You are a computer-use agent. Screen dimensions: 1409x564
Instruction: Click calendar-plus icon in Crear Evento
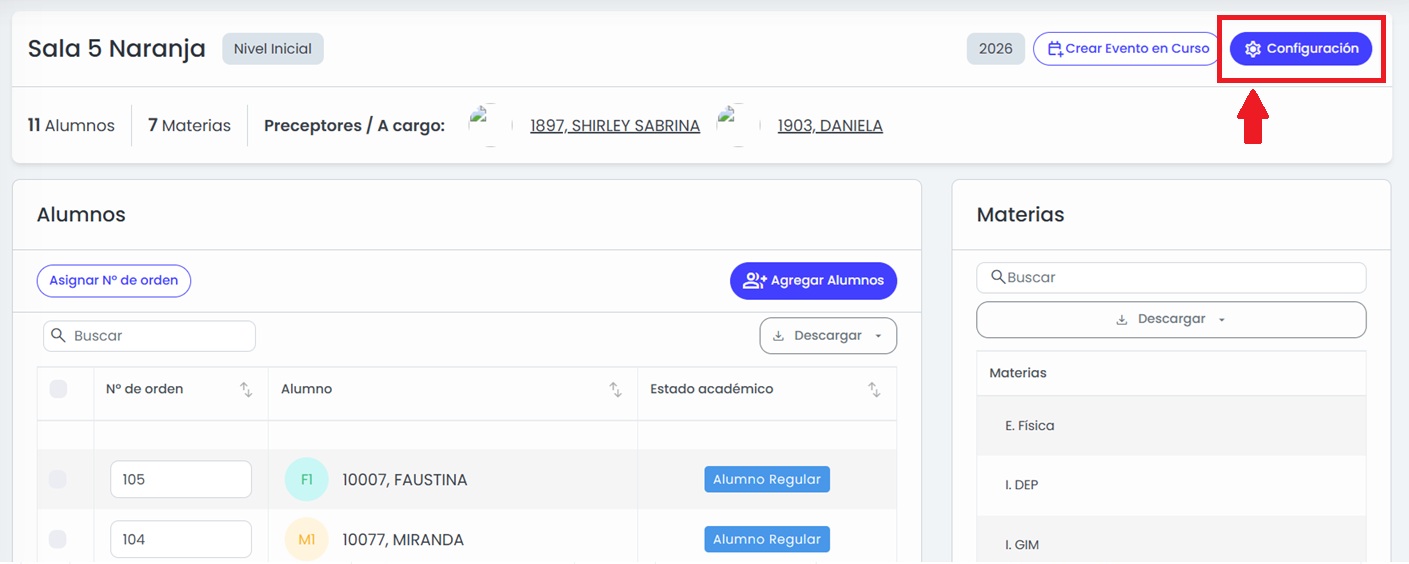click(x=1055, y=49)
